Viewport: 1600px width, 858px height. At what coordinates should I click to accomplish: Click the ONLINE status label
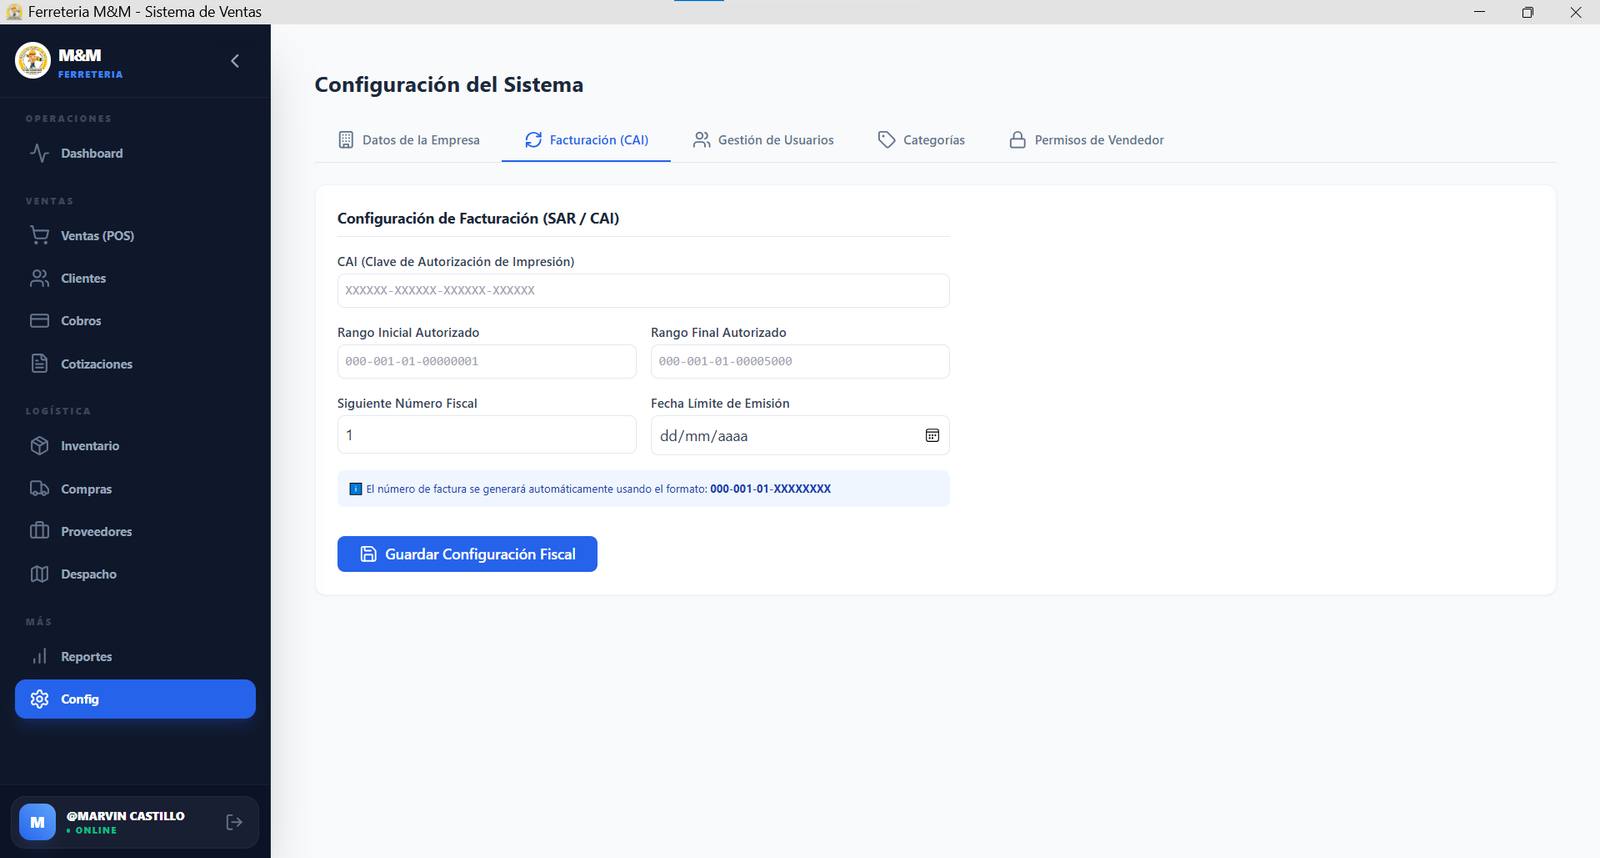pyautogui.click(x=96, y=830)
